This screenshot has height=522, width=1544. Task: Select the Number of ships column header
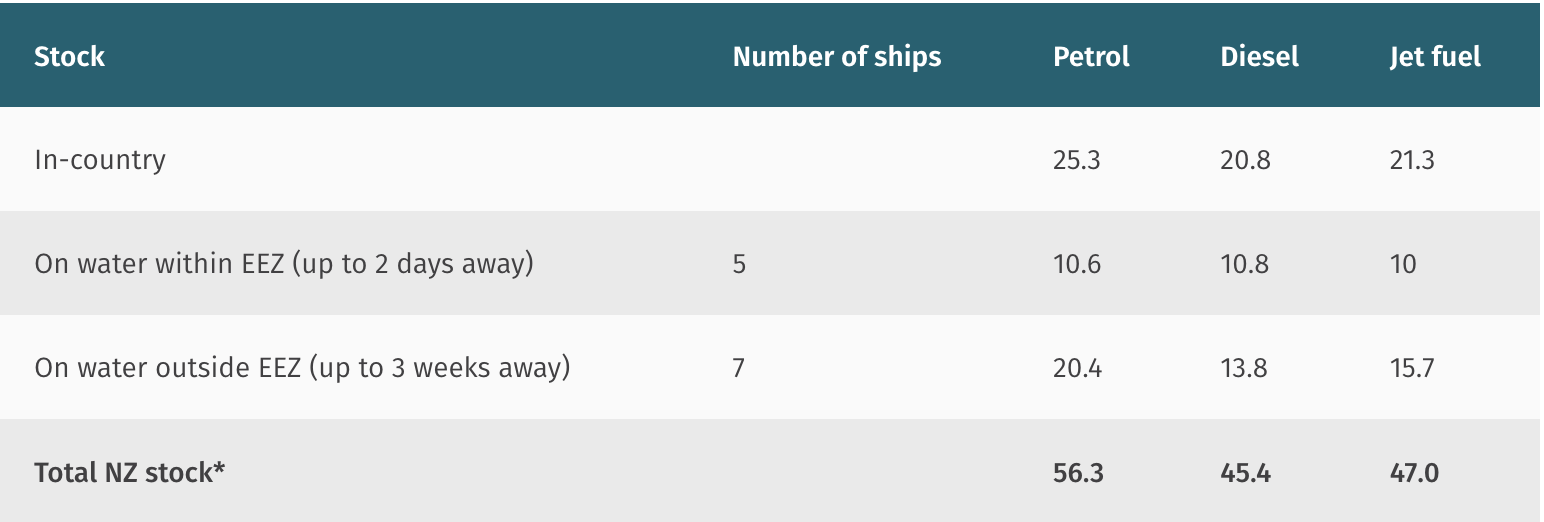[837, 57]
